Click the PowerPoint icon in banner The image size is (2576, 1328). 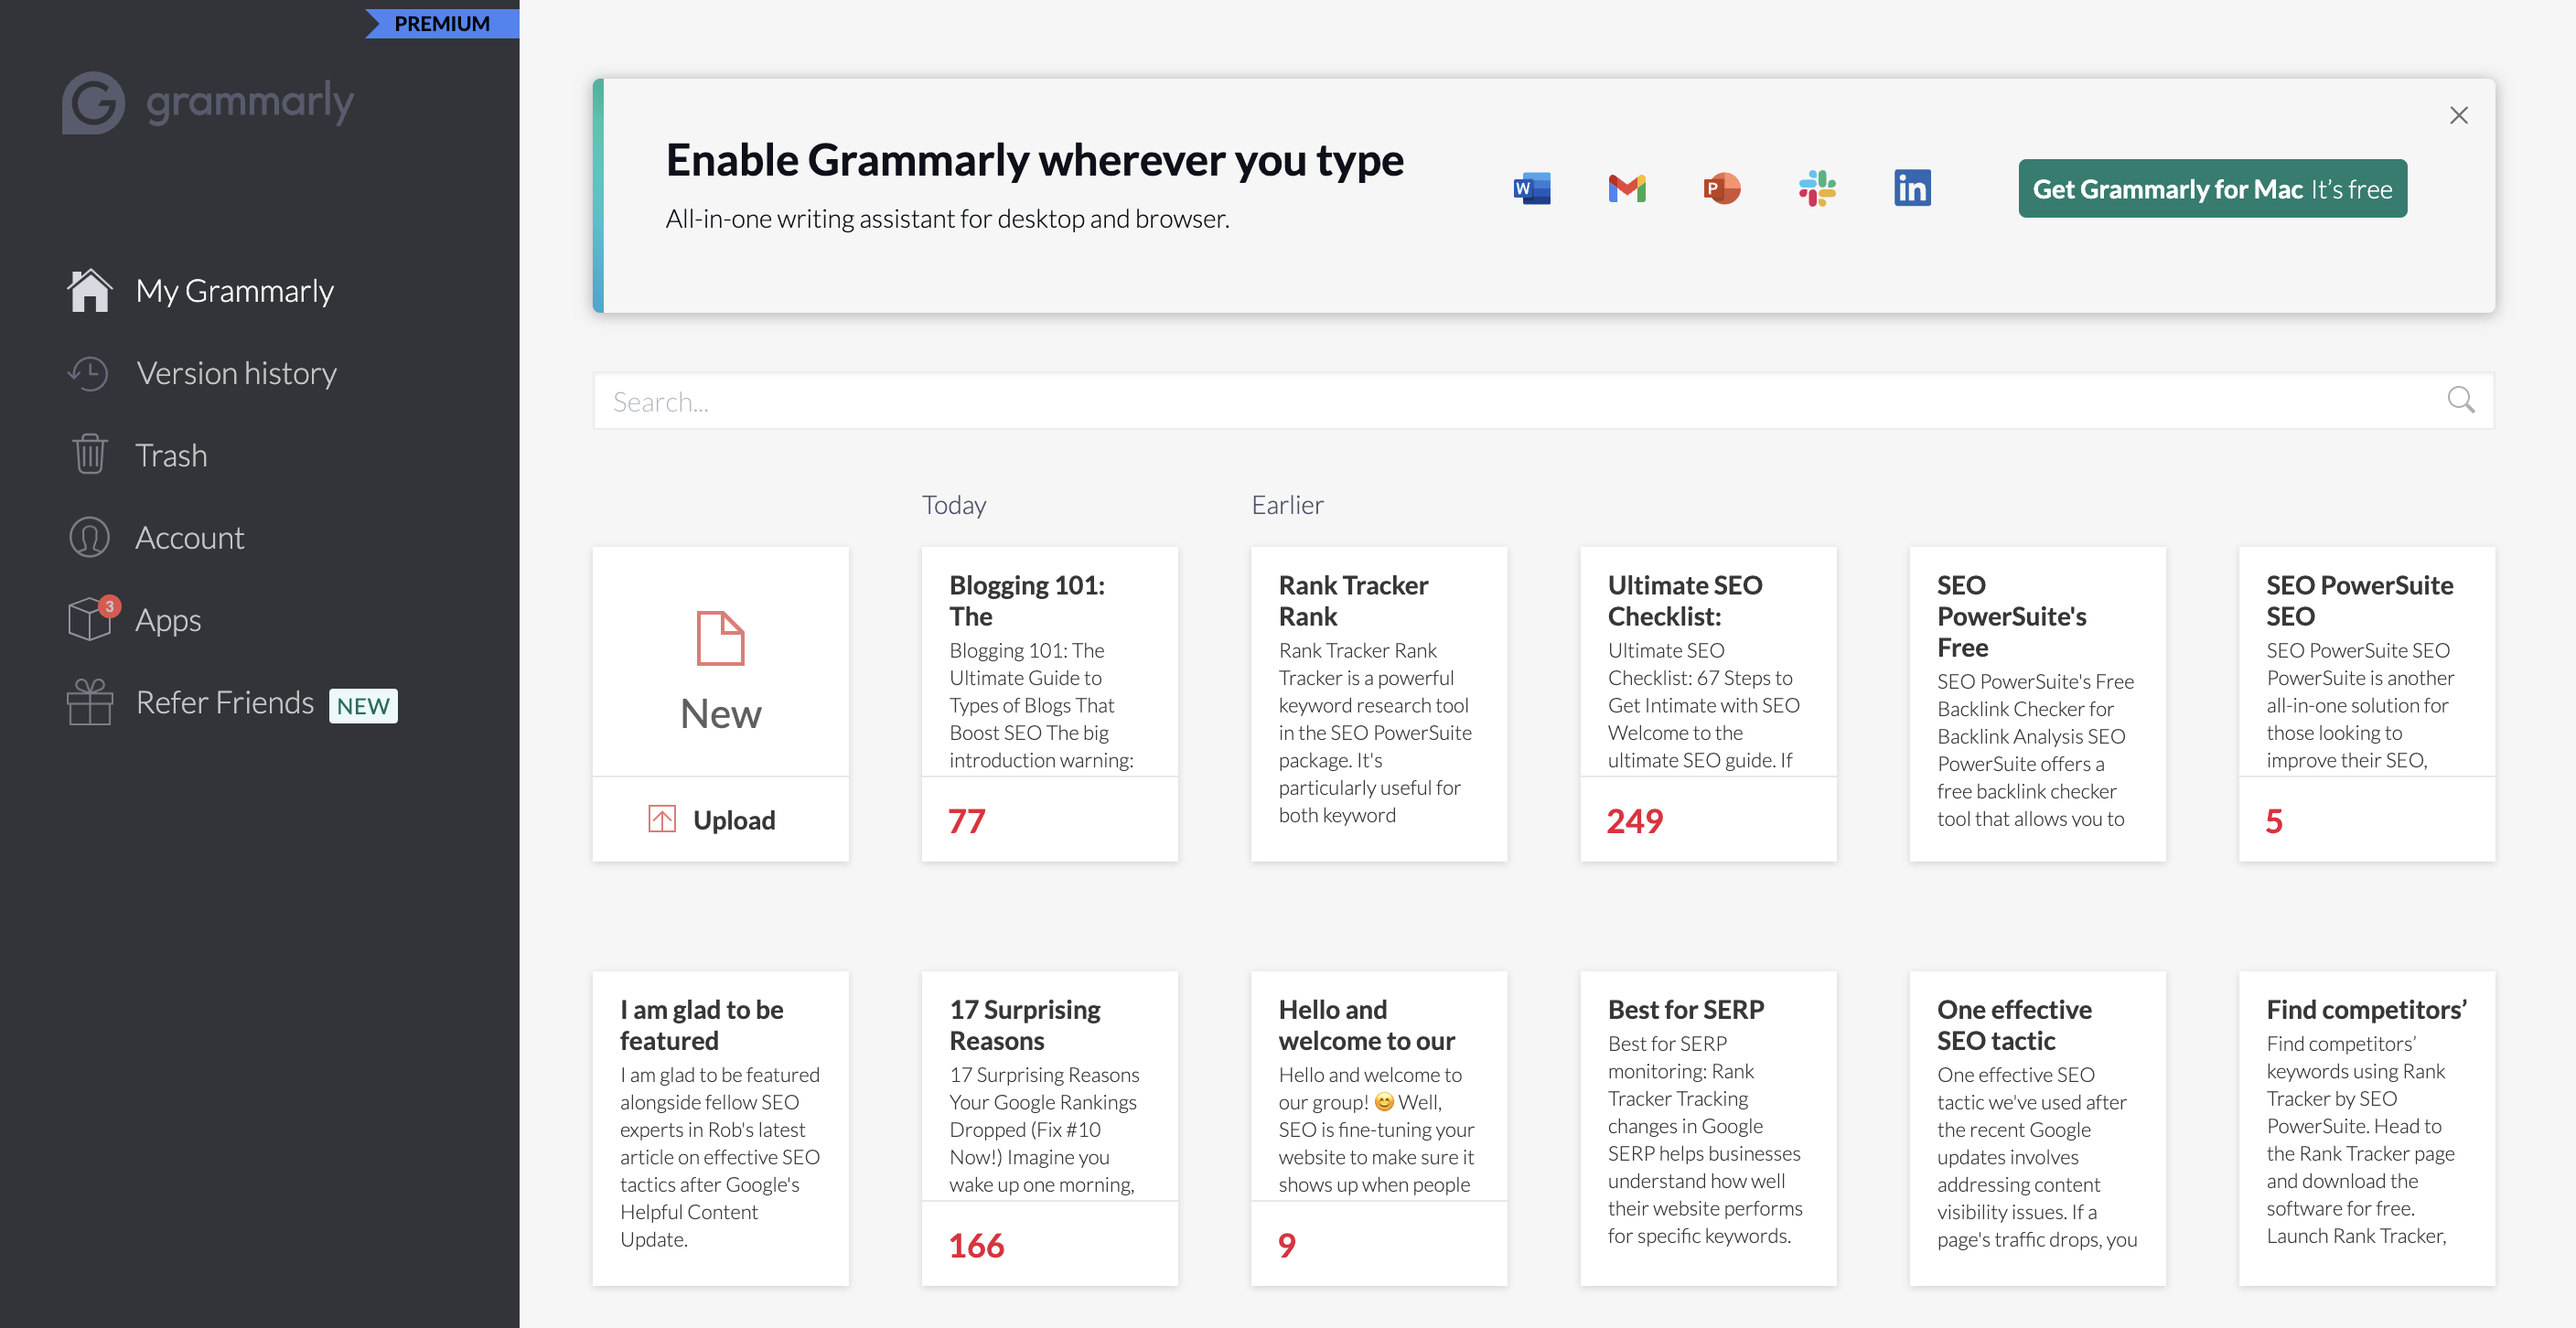(1721, 188)
